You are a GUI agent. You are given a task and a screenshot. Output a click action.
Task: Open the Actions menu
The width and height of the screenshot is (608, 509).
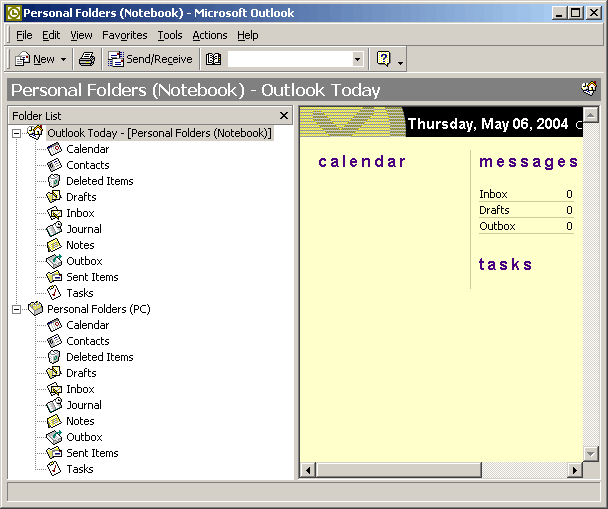[209, 35]
